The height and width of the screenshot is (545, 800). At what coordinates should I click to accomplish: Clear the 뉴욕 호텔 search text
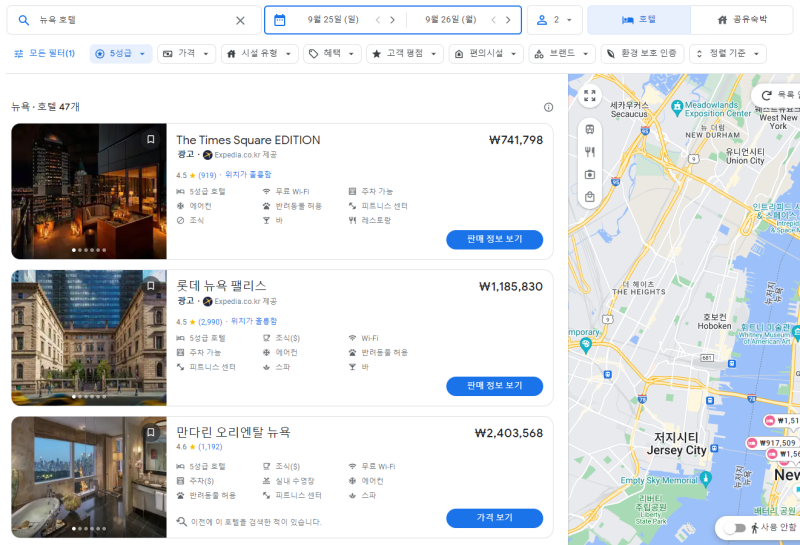(240, 20)
